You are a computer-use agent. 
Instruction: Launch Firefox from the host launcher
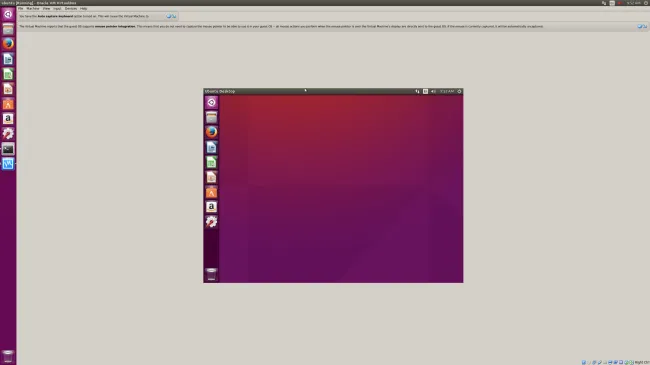[x=8, y=44]
